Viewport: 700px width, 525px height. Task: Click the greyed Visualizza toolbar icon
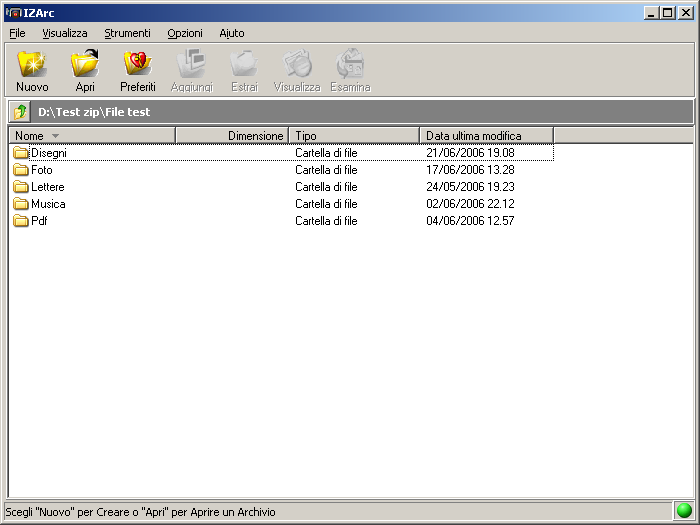coord(297,63)
